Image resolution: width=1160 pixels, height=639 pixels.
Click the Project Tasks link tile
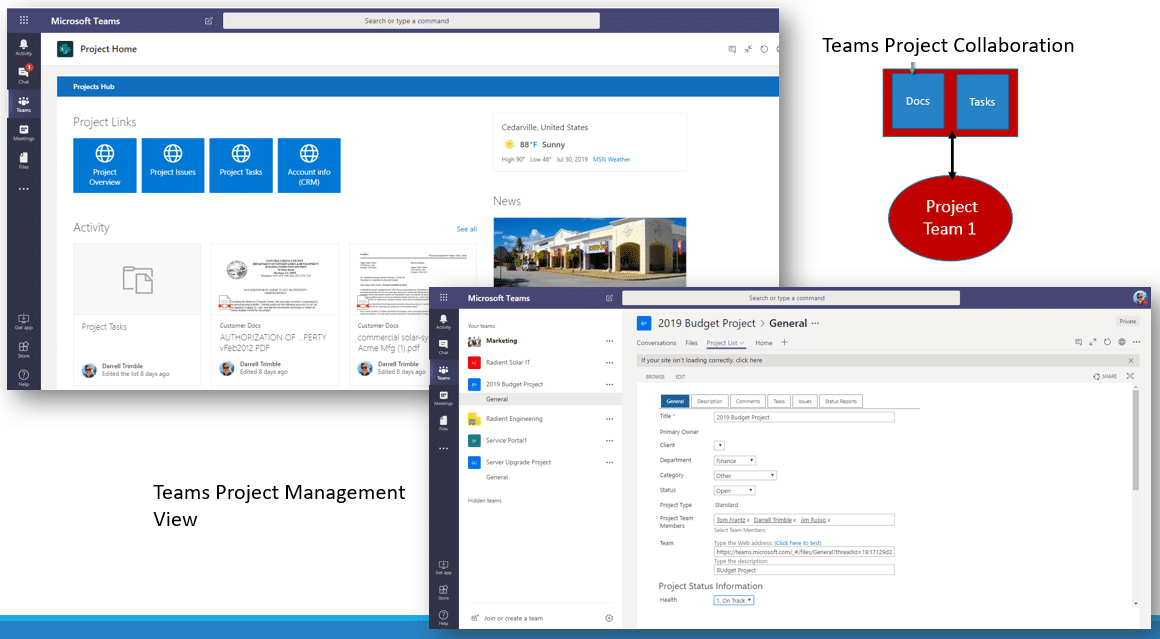point(241,166)
